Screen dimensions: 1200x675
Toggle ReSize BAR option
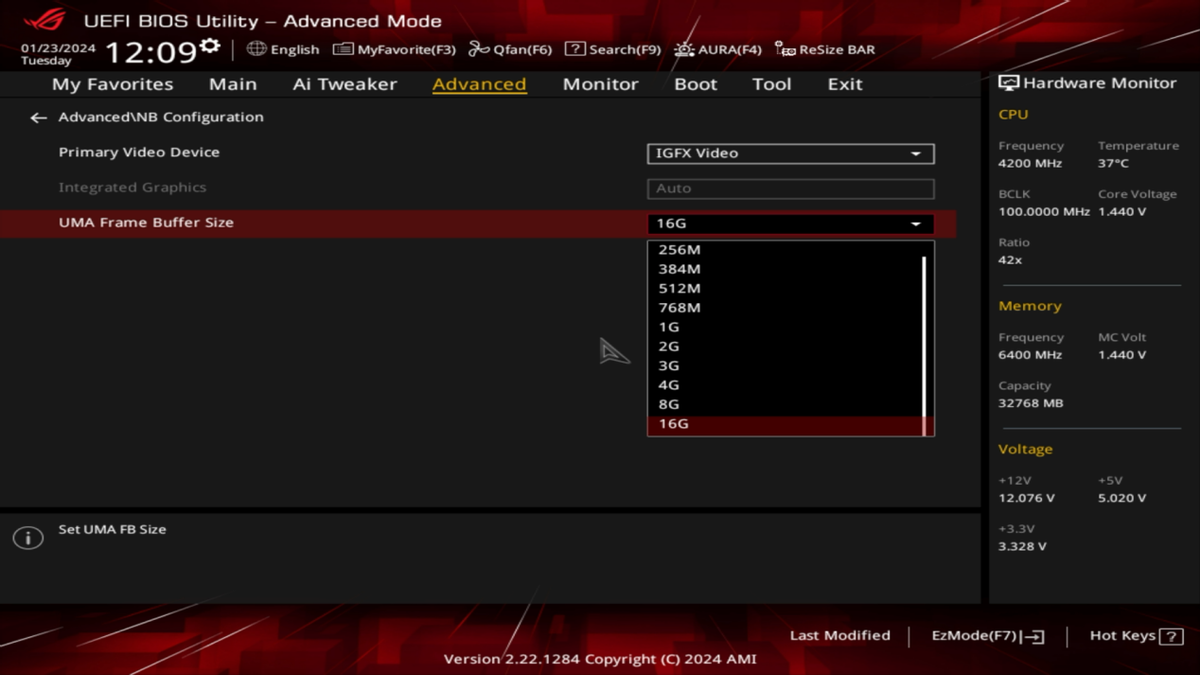(x=825, y=49)
